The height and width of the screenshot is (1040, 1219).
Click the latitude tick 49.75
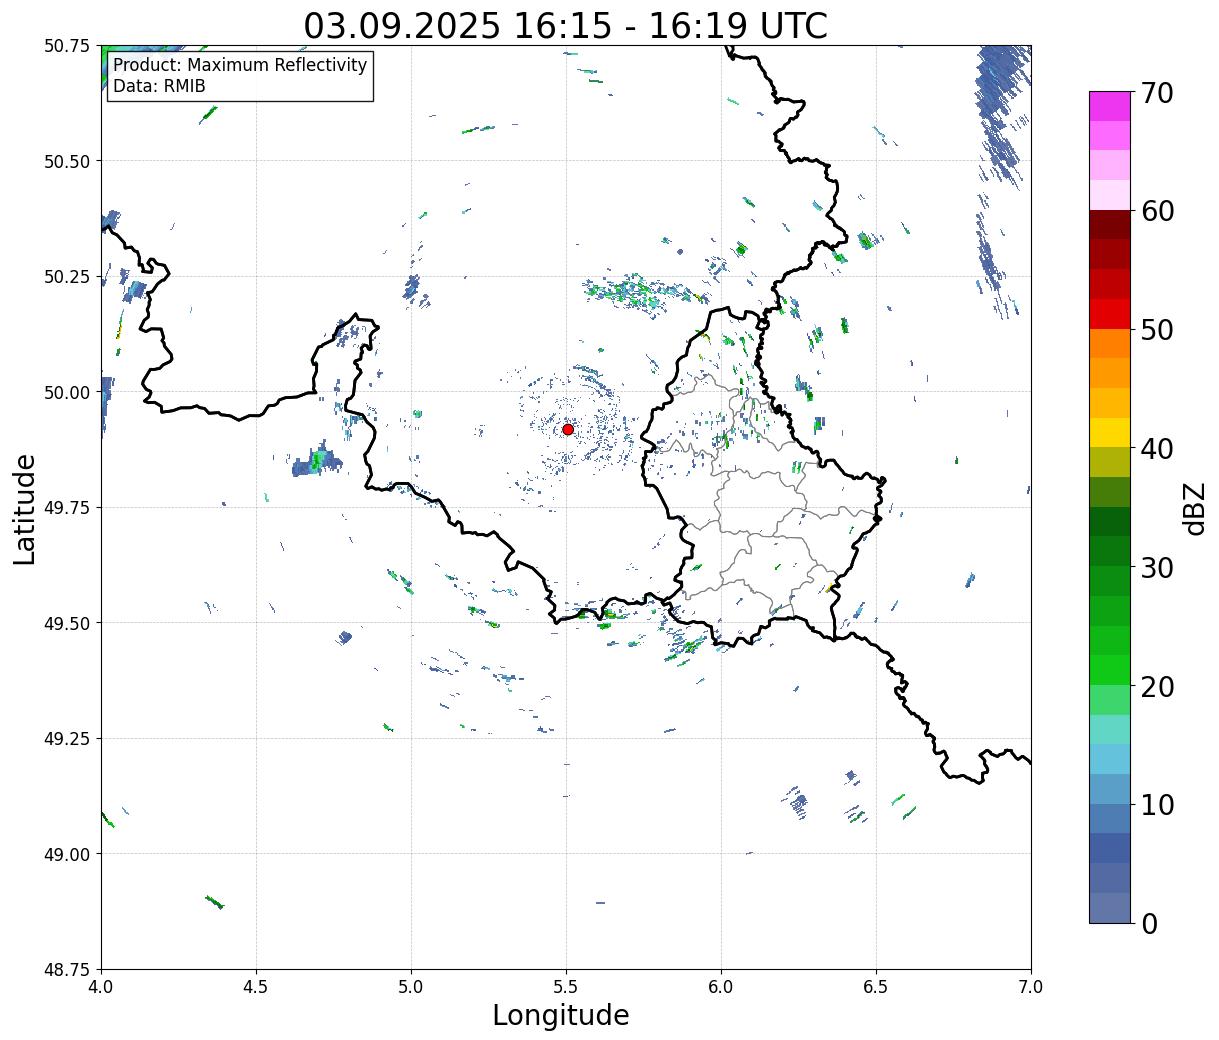tap(67, 508)
